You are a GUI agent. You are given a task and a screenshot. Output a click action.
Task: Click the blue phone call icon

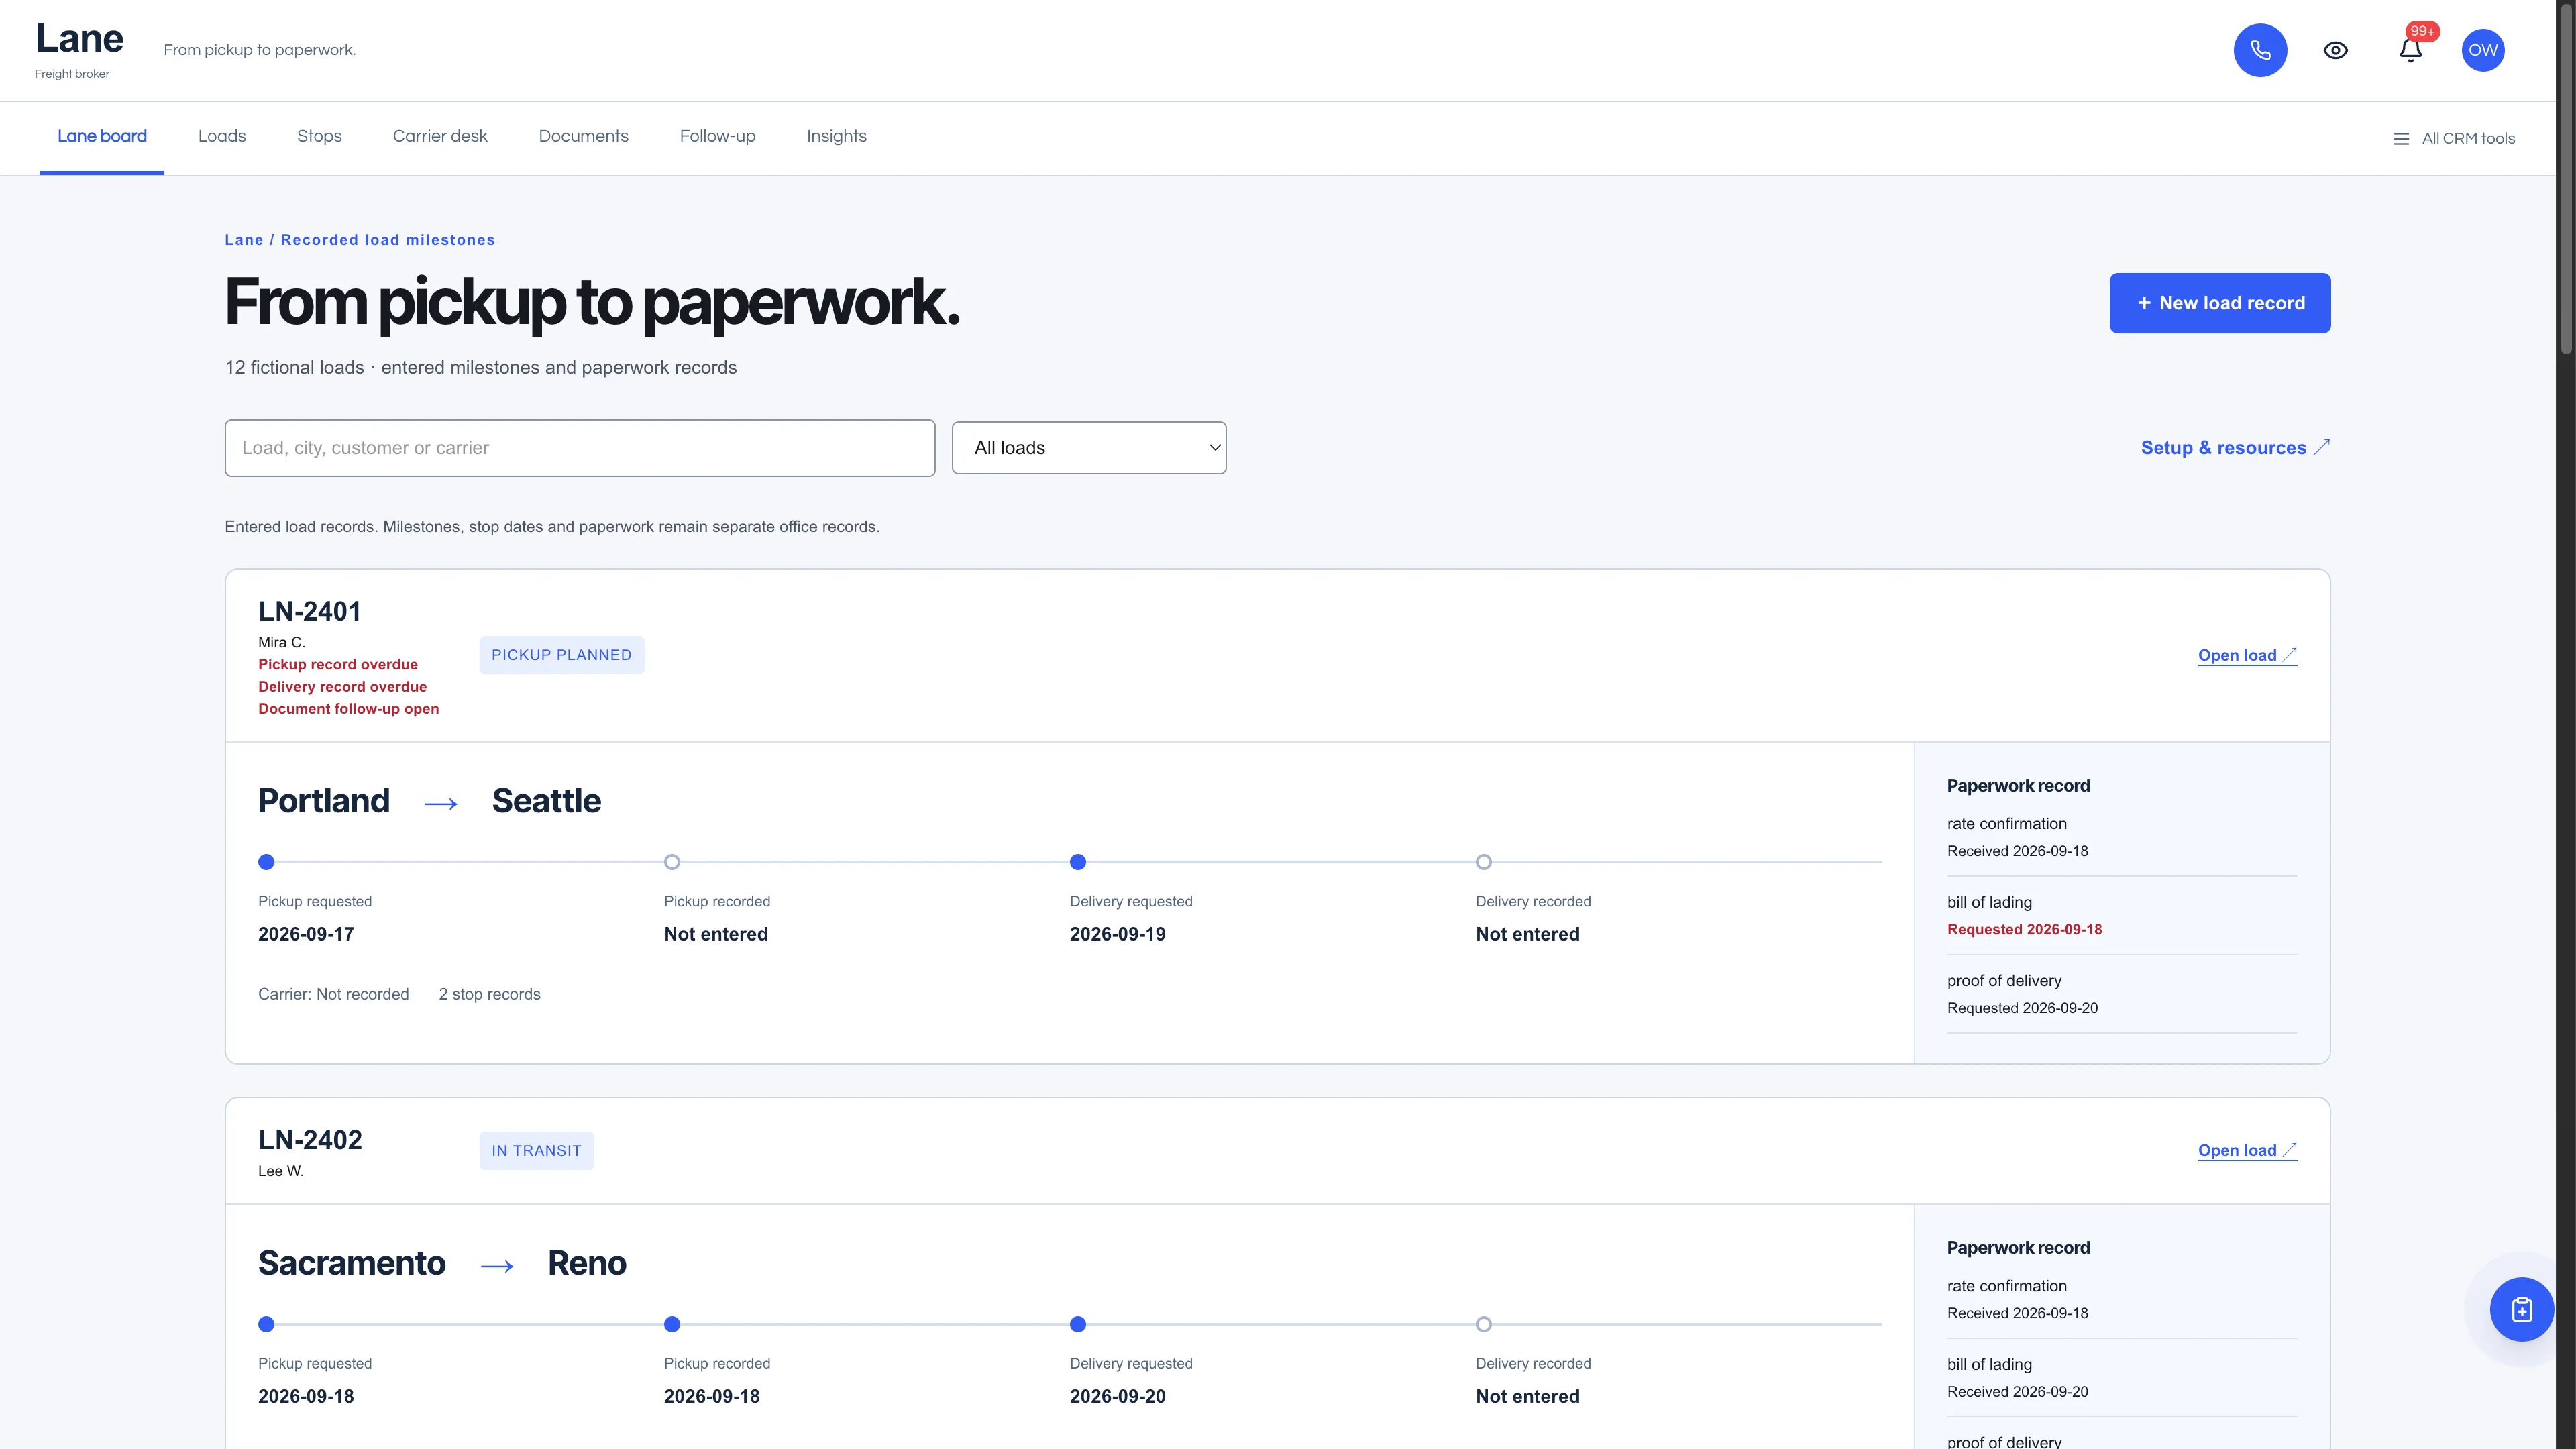tap(2260, 50)
